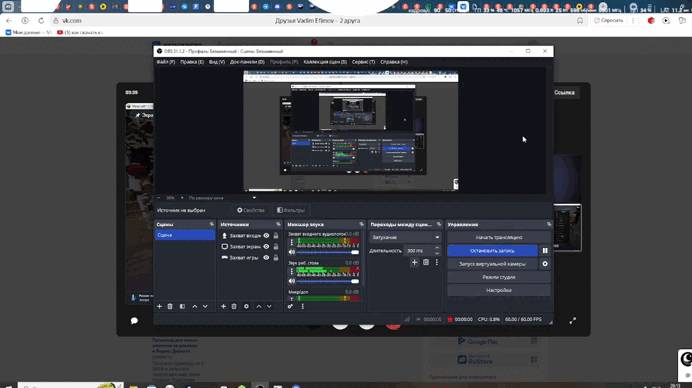
Task: Open scene filters icon in Scenes panel
Action: point(182,306)
